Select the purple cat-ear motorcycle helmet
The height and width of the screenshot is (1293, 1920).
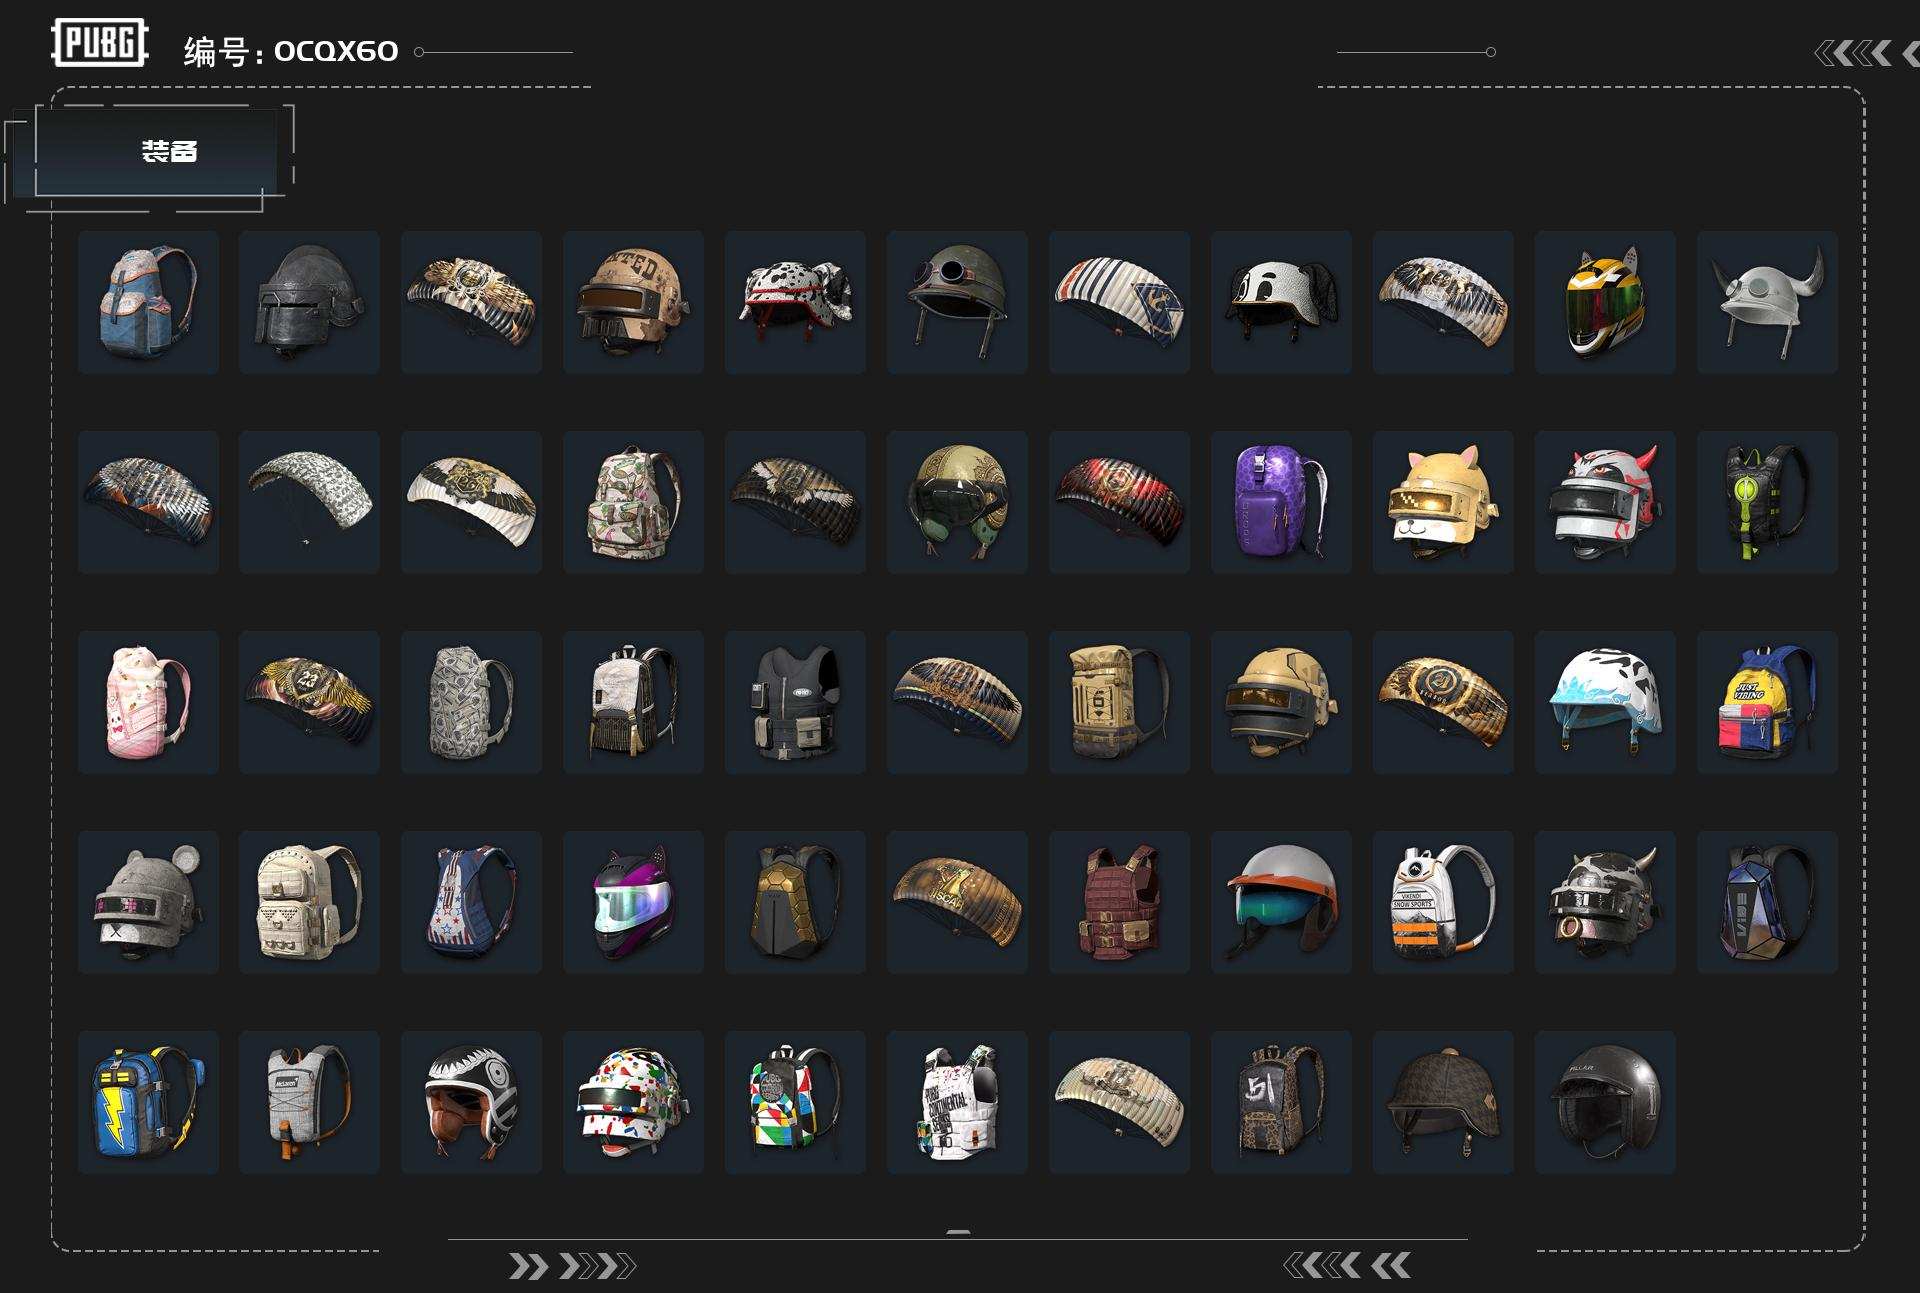pyautogui.click(x=634, y=902)
